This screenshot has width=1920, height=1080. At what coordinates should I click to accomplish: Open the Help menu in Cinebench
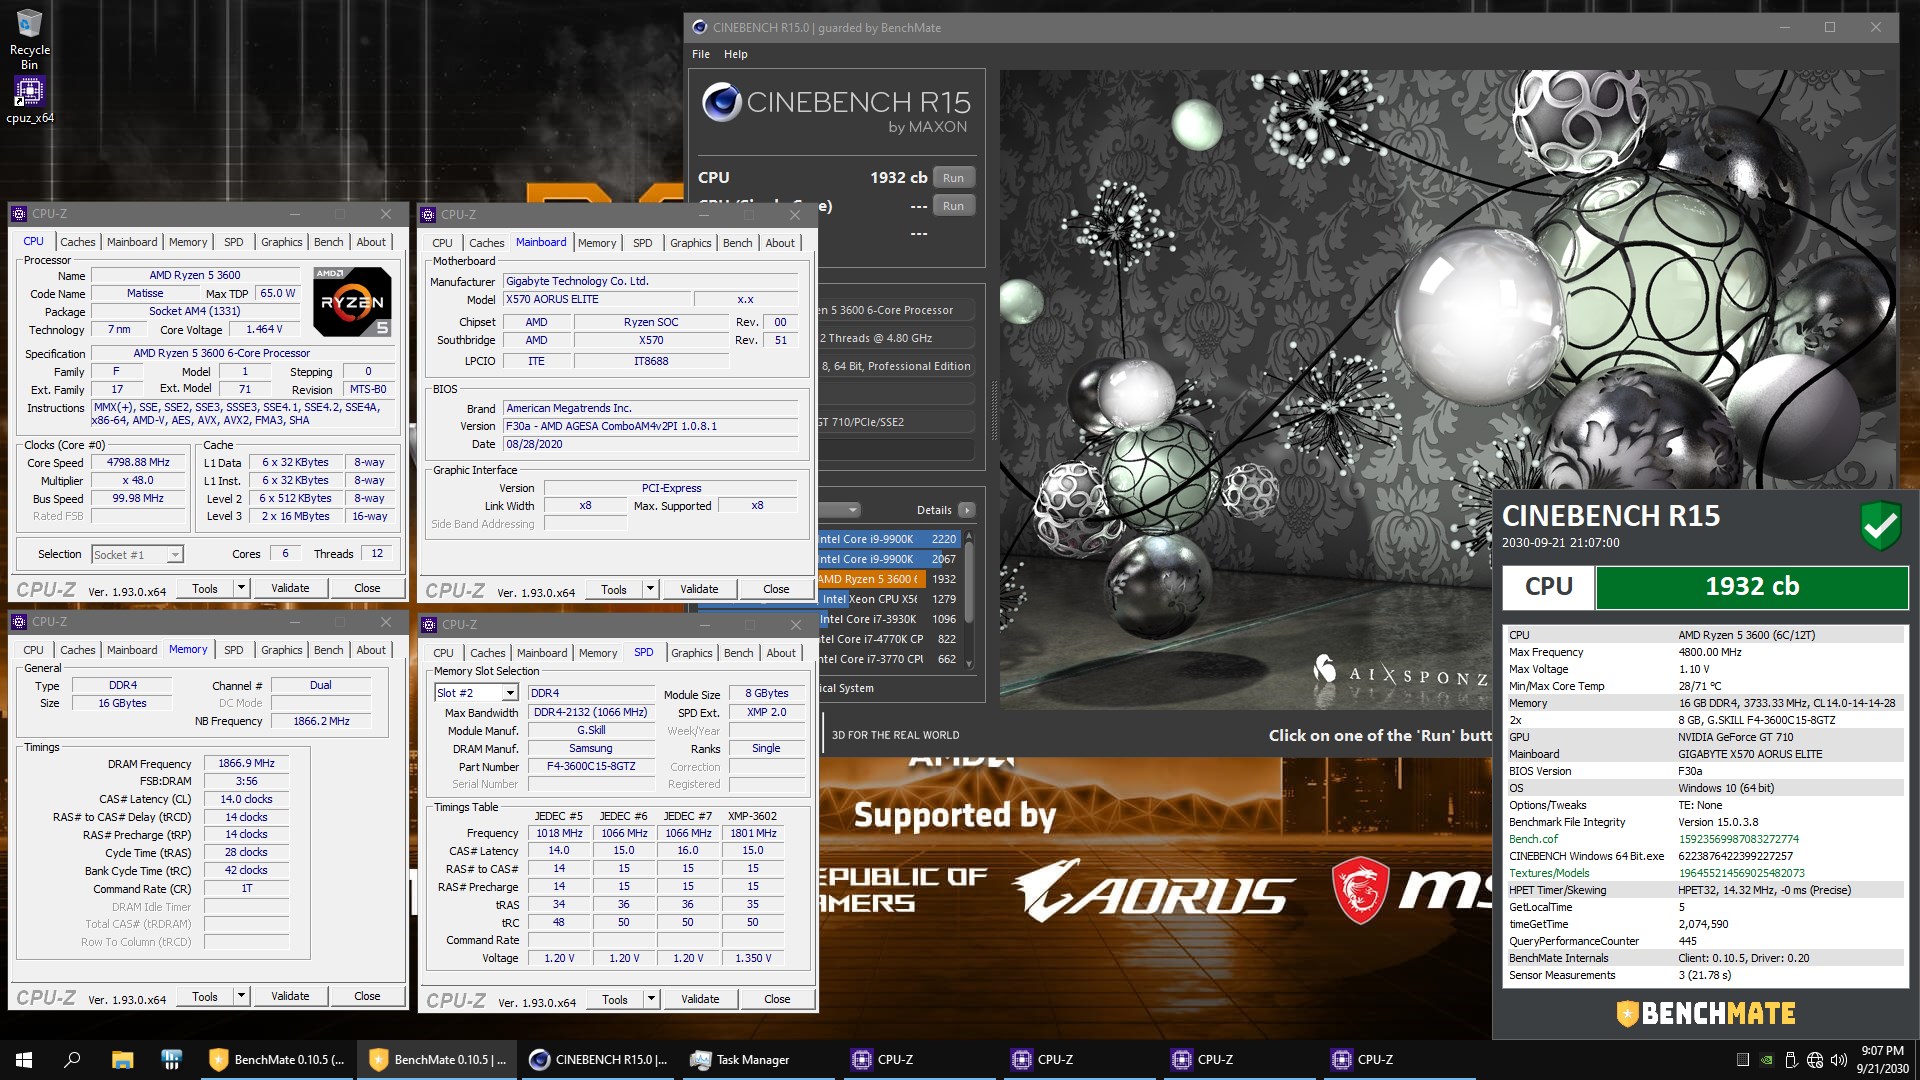point(736,54)
